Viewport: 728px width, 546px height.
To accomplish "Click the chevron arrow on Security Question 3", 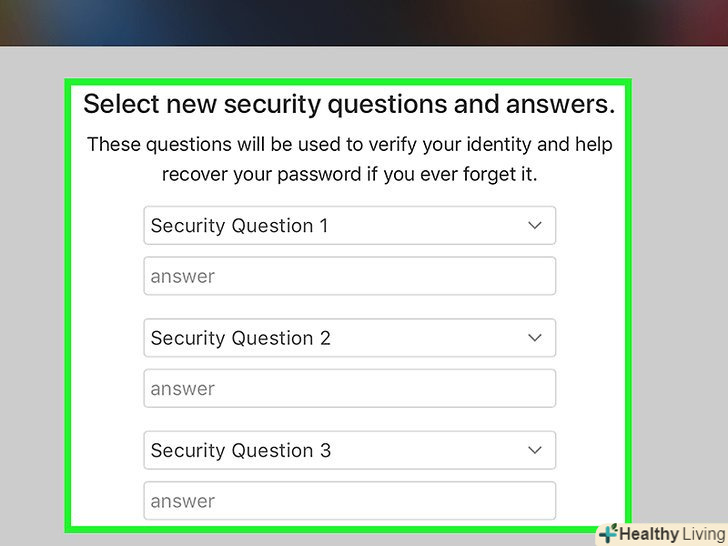I will [x=535, y=450].
